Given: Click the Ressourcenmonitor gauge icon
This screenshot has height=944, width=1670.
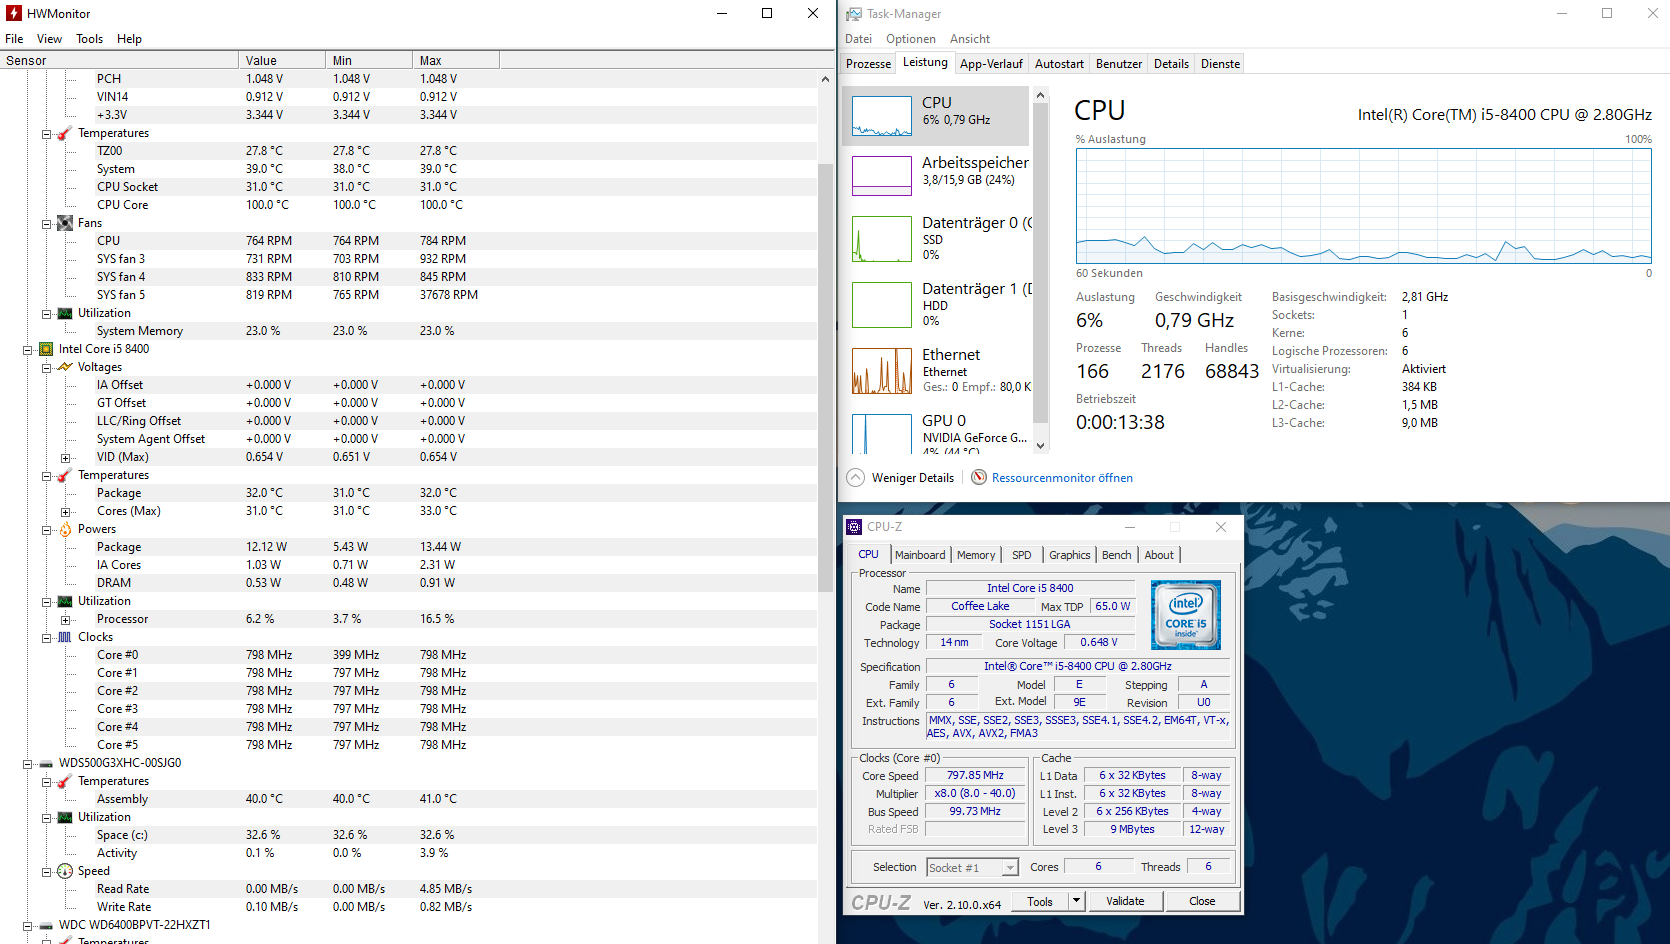Looking at the screenshot, I should 979,477.
